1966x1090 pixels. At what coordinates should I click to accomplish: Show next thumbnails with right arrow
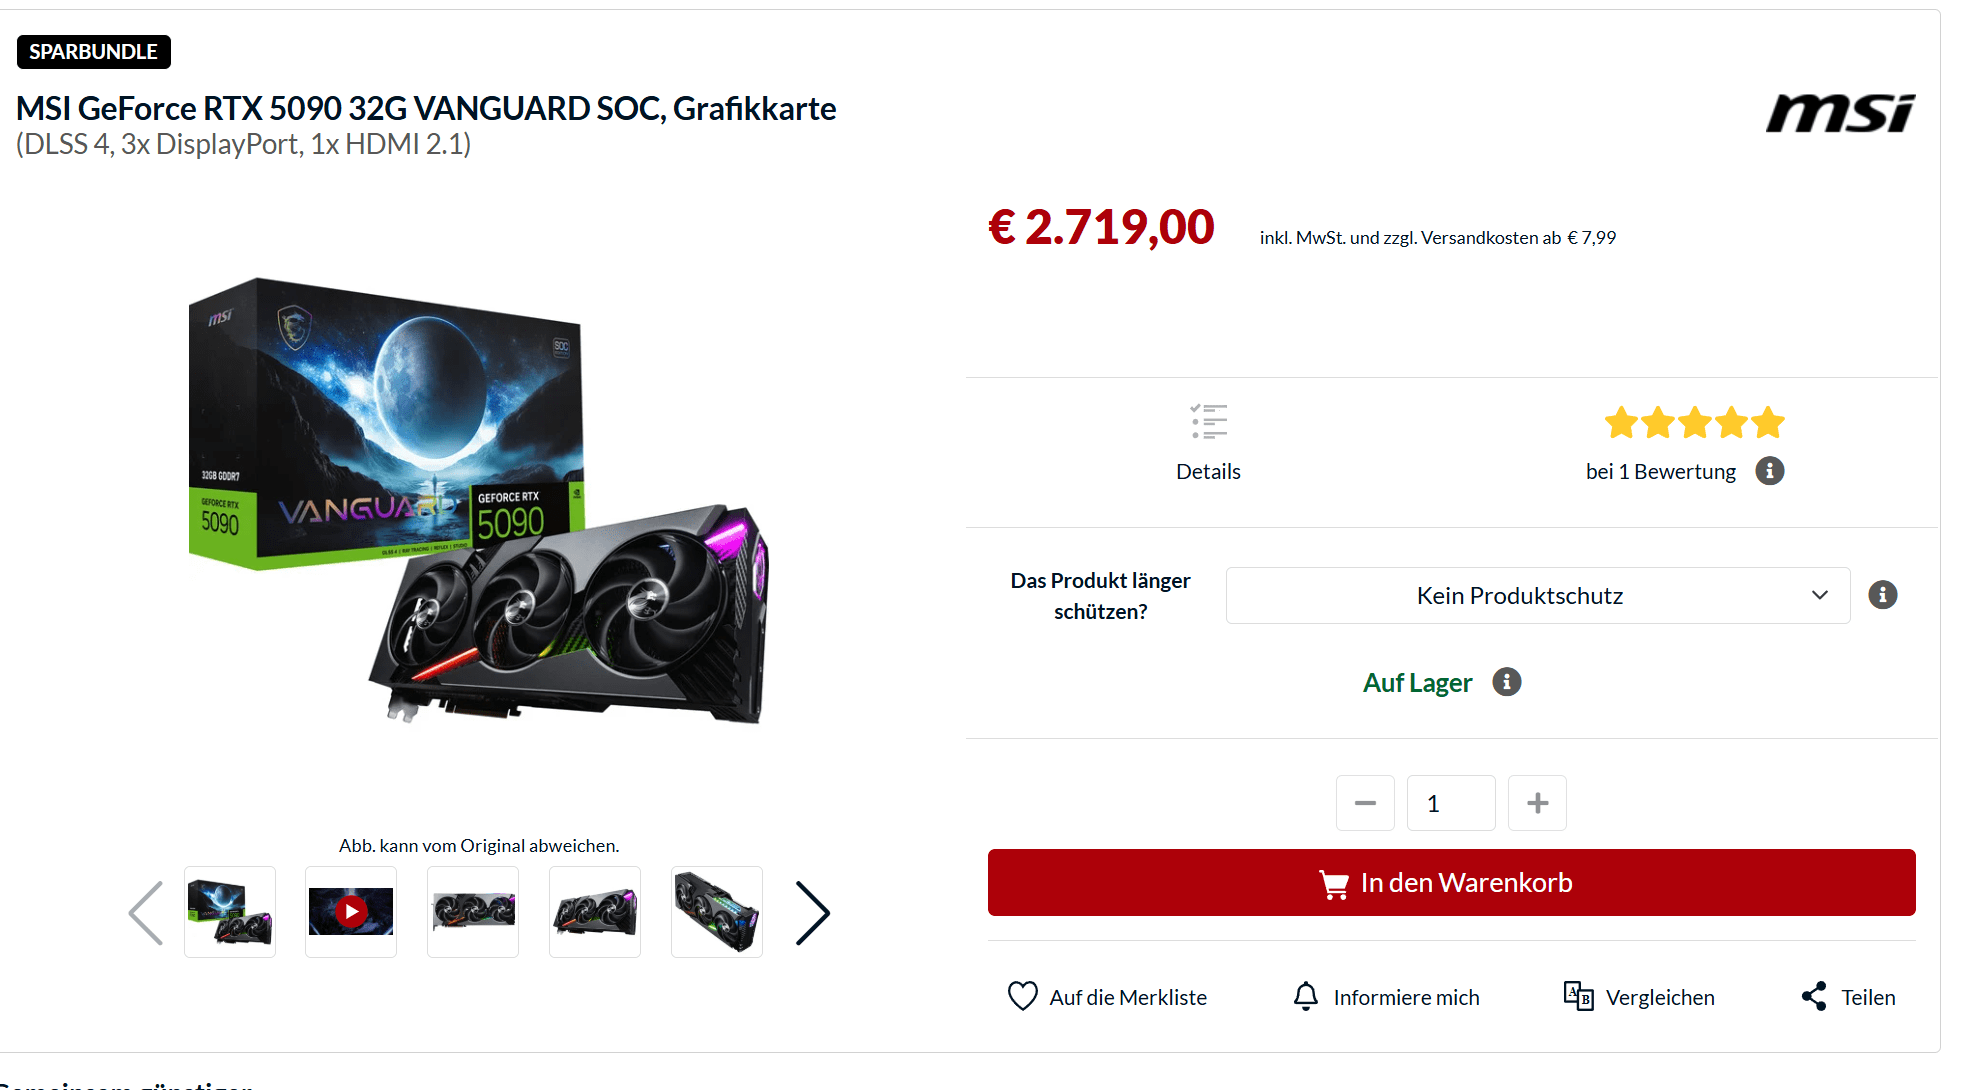pyautogui.click(x=813, y=913)
